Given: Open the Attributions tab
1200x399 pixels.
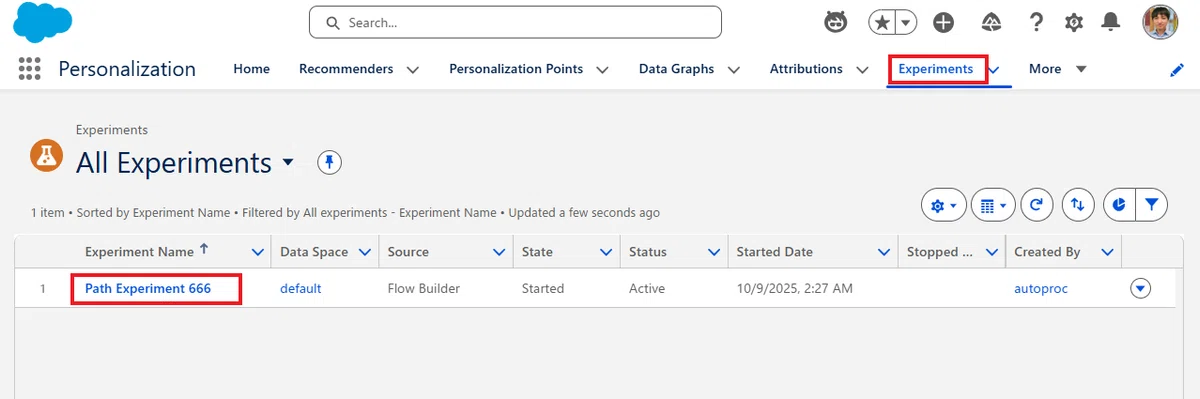Looking at the screenshot, I should pyautogui.click(x=806, y=69).
